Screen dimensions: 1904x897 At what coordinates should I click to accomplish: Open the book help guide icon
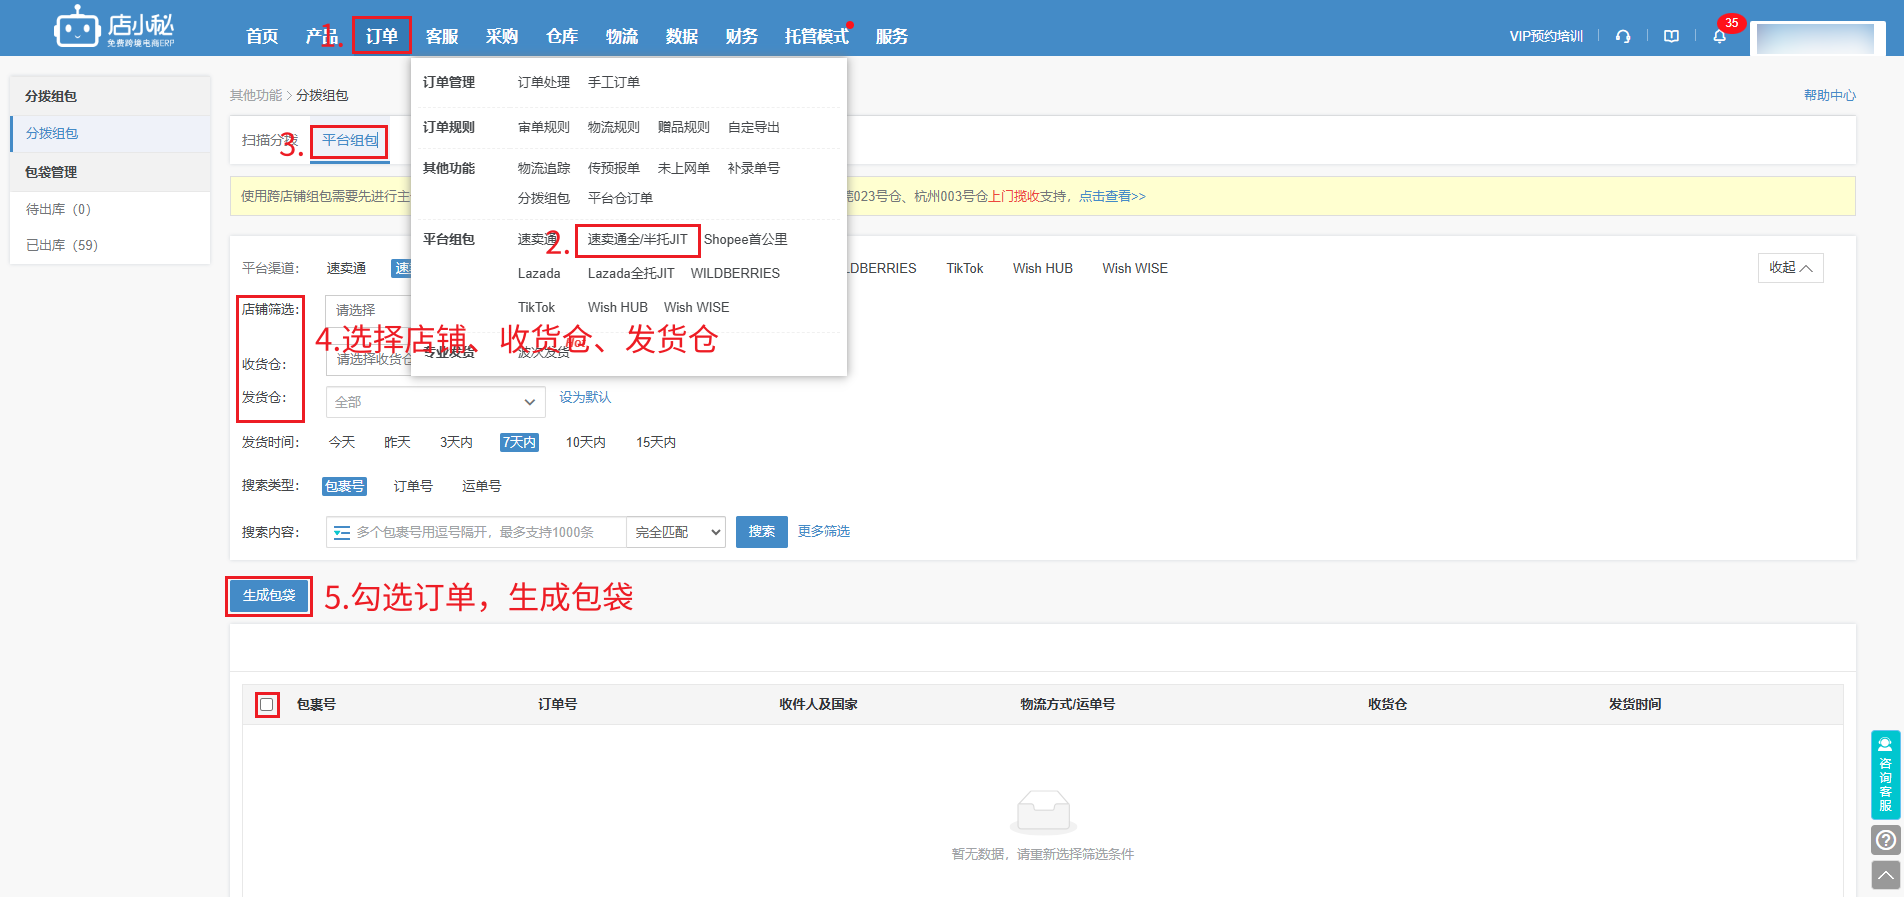pos(1671,36)
